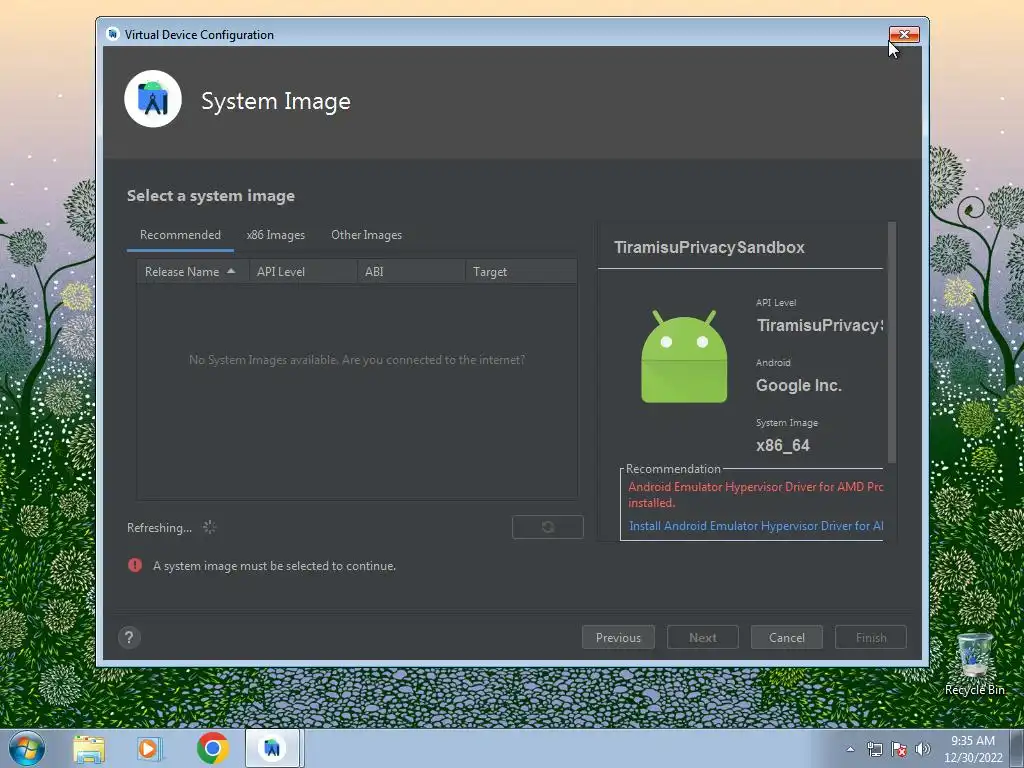
Task: Click the Google Inc. vendor text
Action: point(799,385)
